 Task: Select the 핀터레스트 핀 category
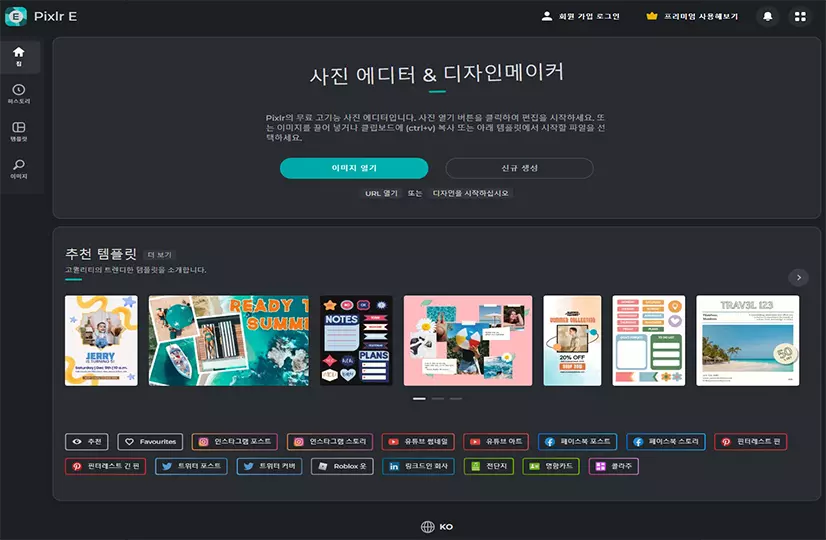click(x=751, y=441)
